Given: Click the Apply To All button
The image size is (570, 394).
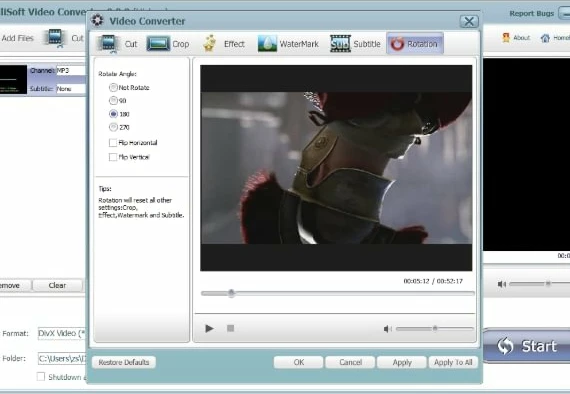Looking at the screenshot, I should point(453,362).
